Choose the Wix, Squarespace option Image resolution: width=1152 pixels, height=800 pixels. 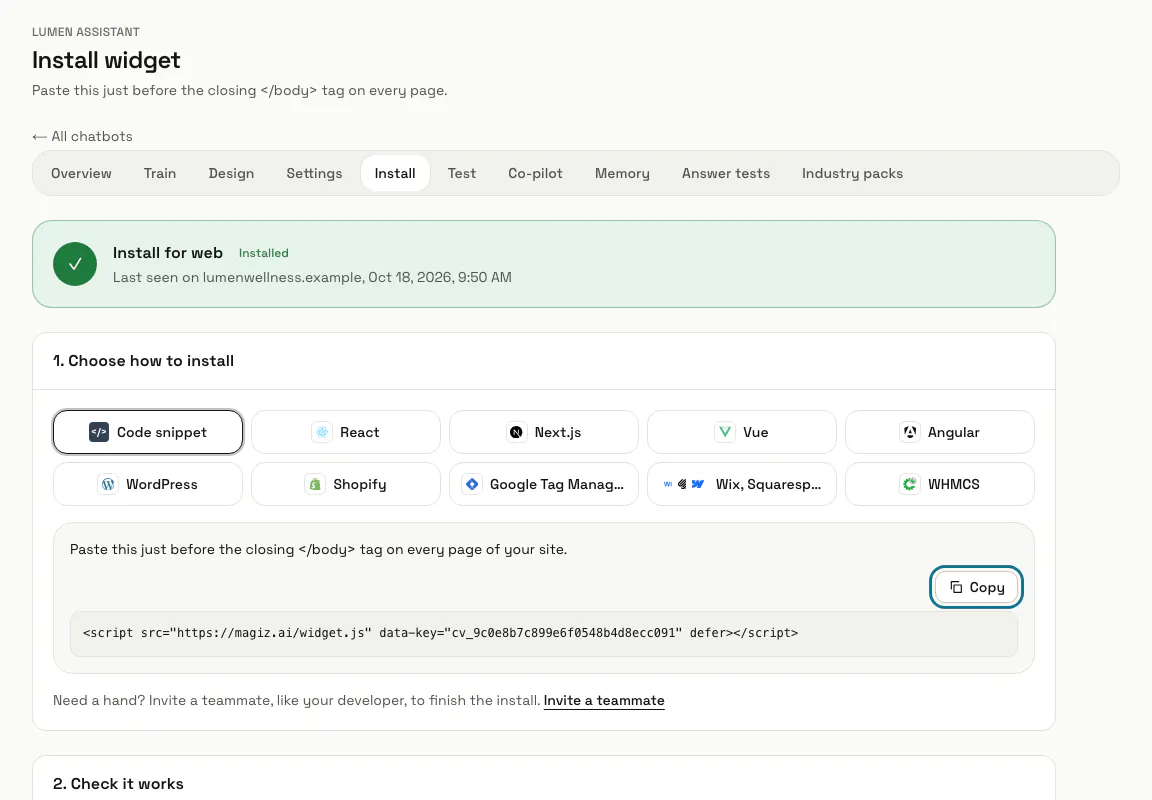point(742,484)
